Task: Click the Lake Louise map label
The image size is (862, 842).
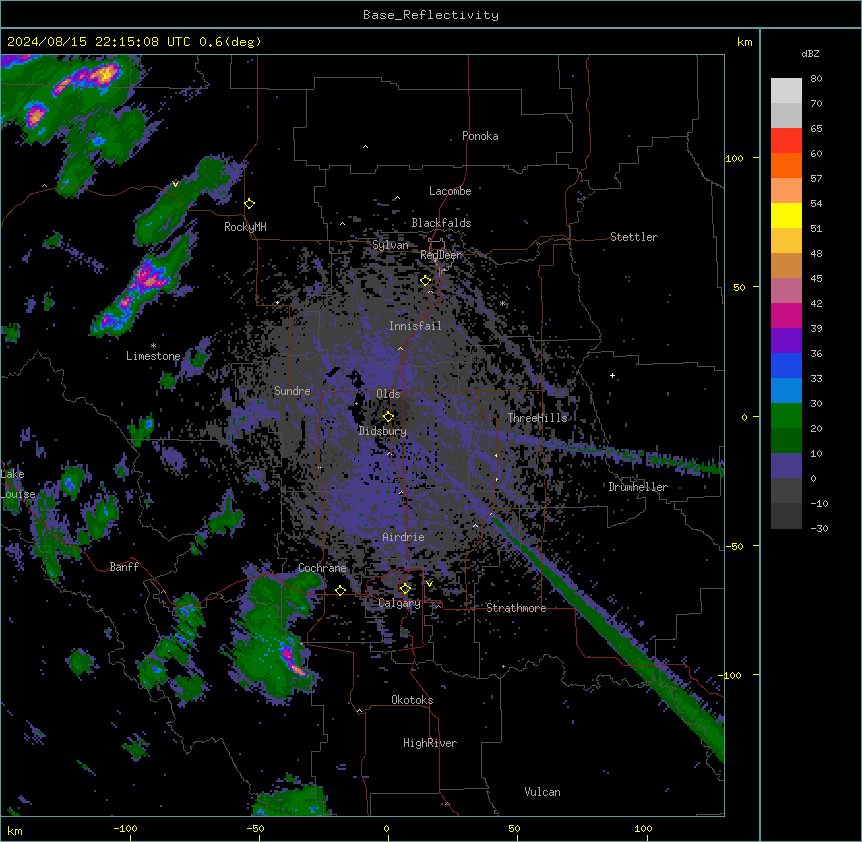Action: 17,484
